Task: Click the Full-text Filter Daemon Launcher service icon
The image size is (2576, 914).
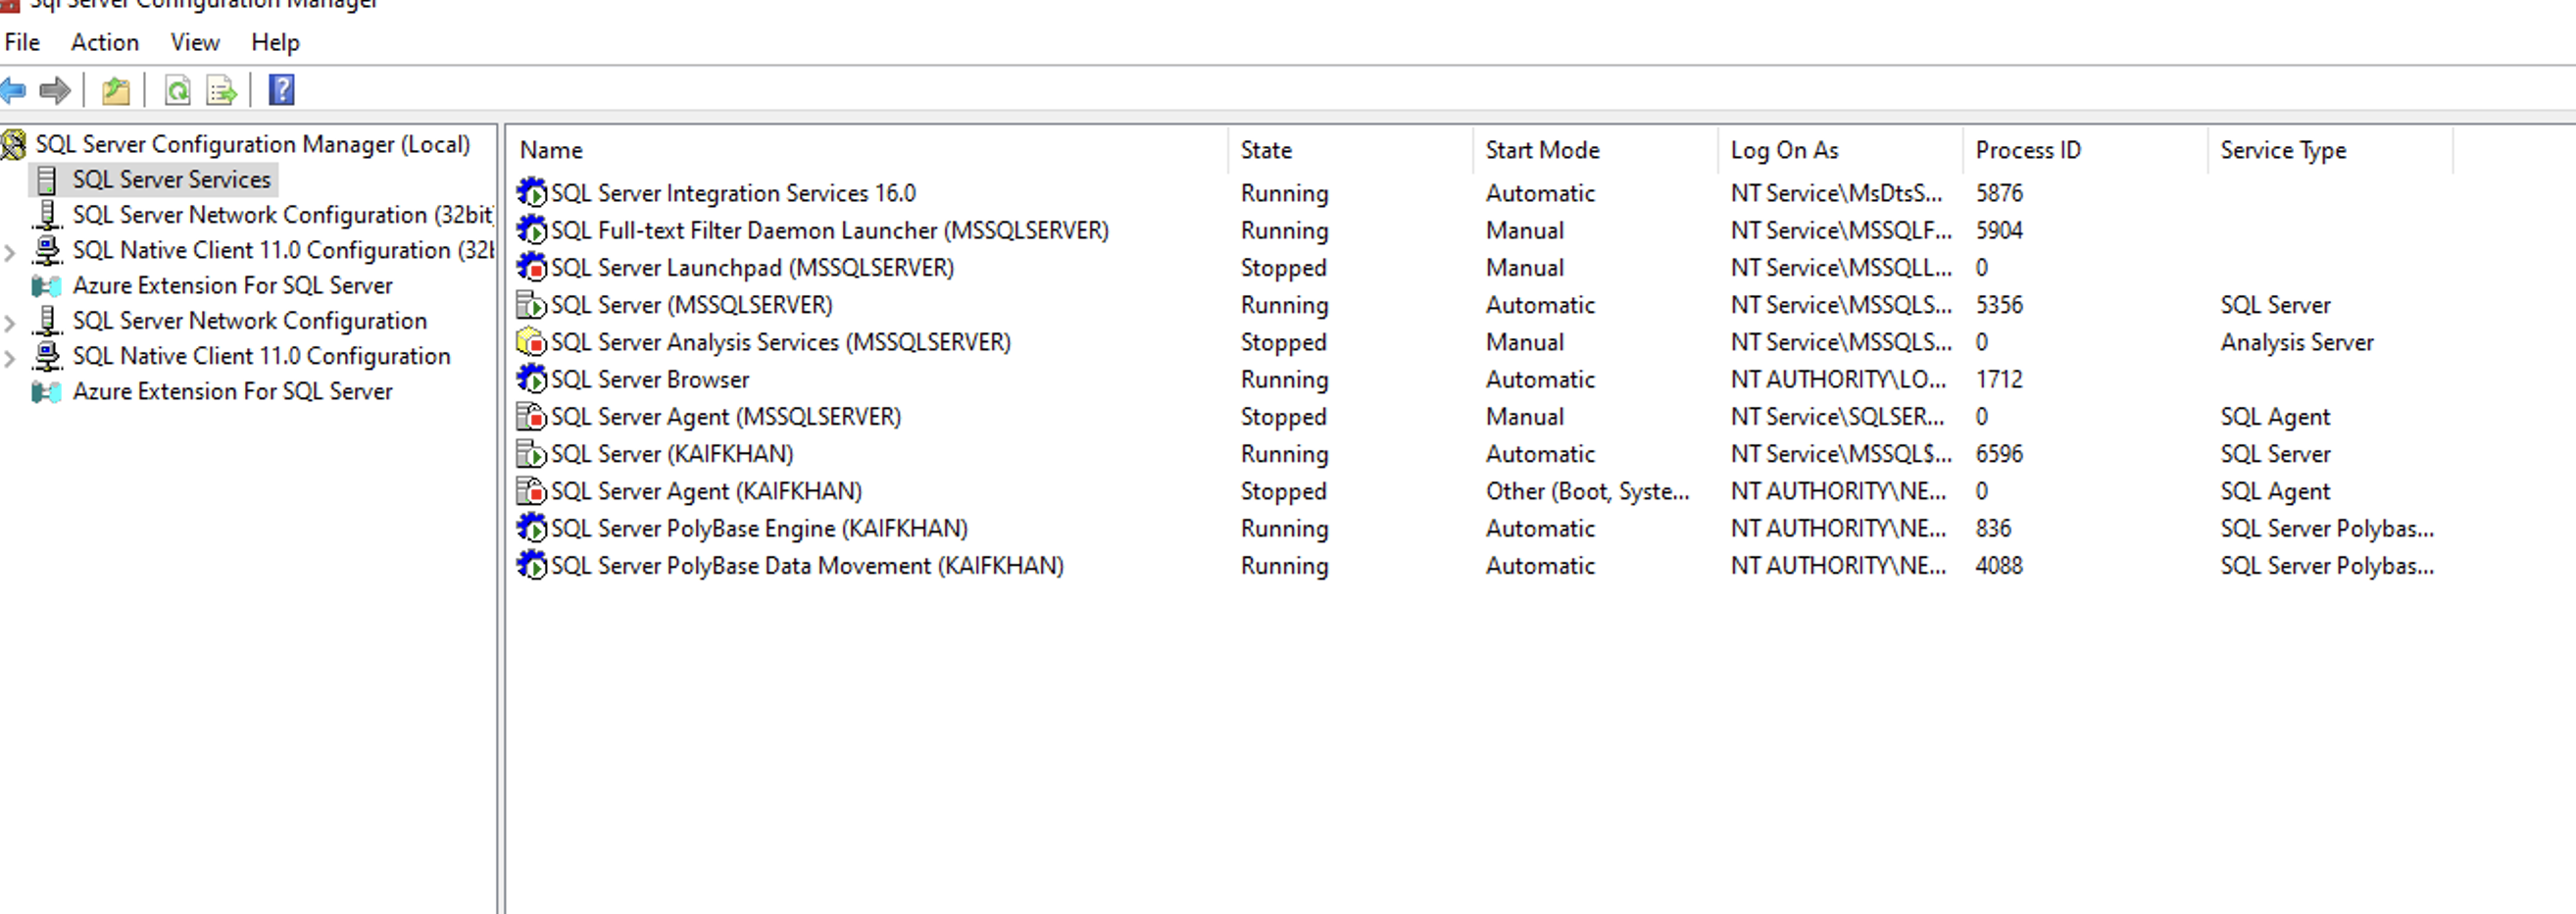Action: point(531,230)
